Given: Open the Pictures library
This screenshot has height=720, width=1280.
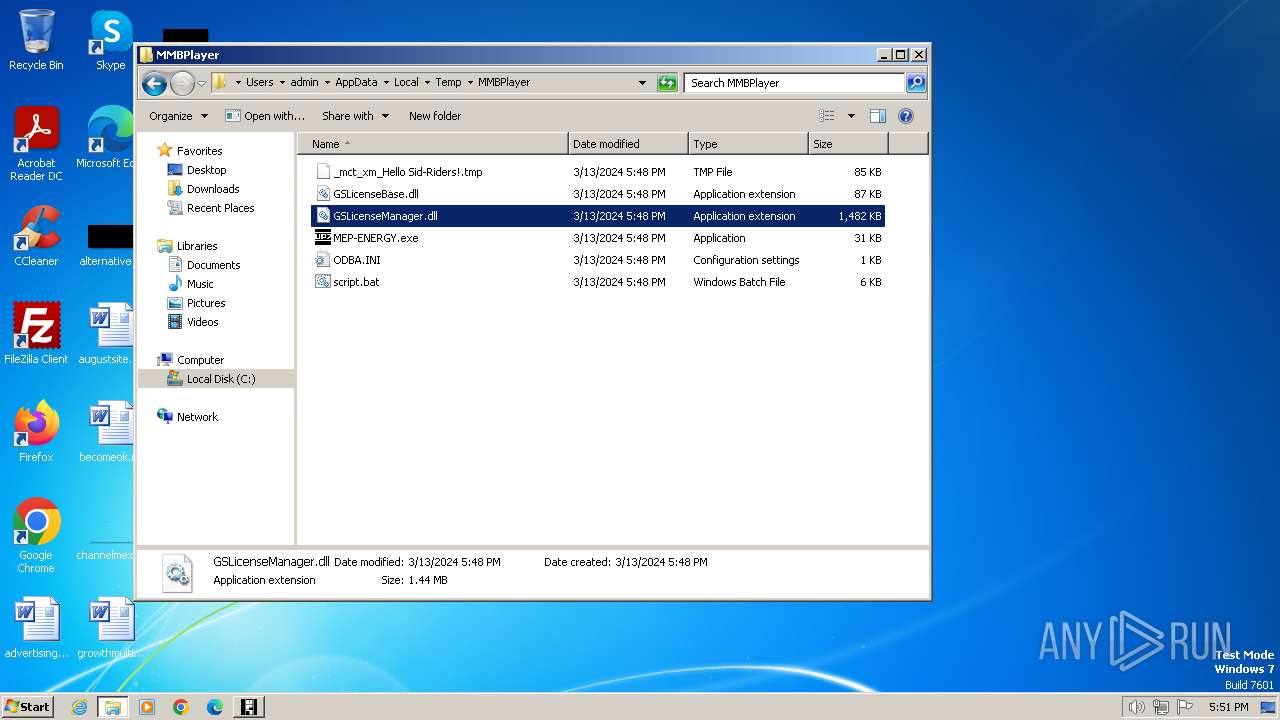Looking at the screenshot, I should click(206, 303).
